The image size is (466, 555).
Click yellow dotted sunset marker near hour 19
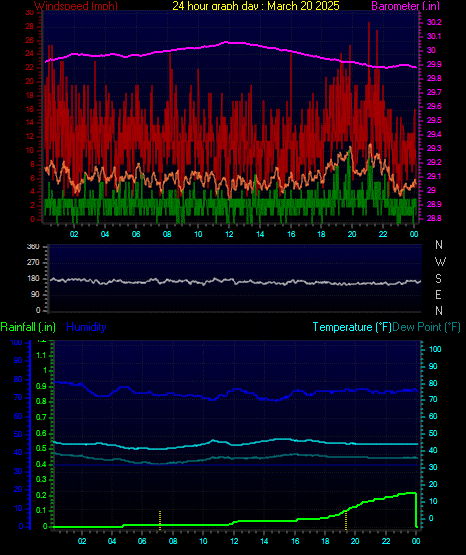point(346,520)
